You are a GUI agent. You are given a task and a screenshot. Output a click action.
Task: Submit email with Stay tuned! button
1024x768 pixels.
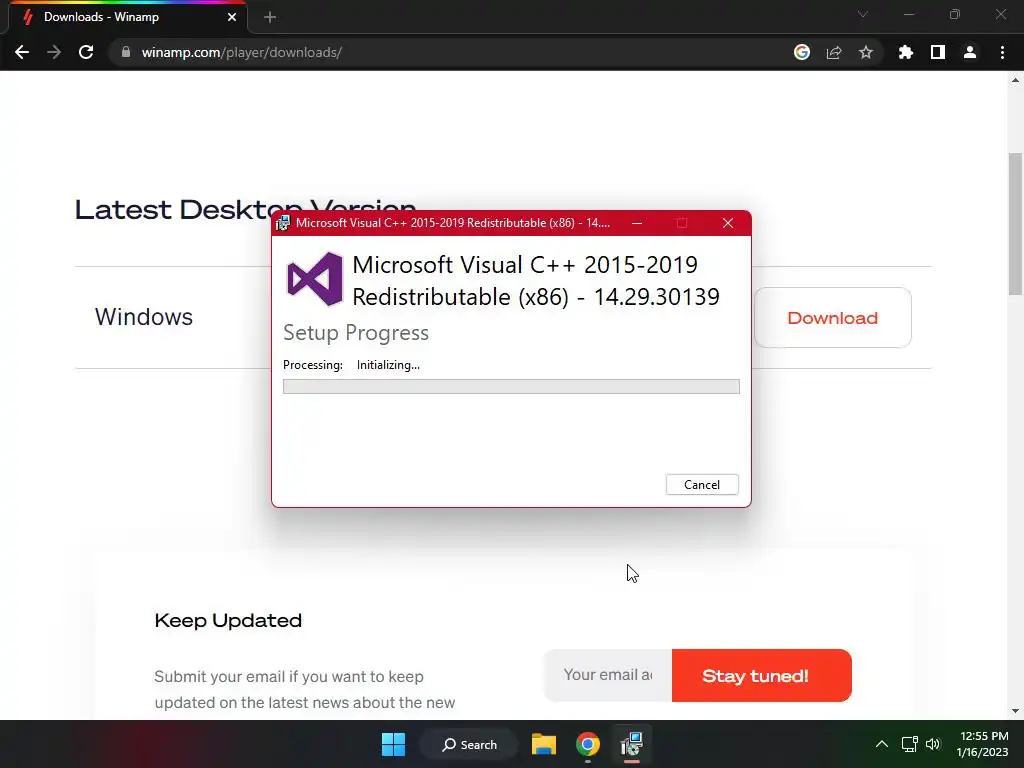pyautogui.click(x=761, y=675)
